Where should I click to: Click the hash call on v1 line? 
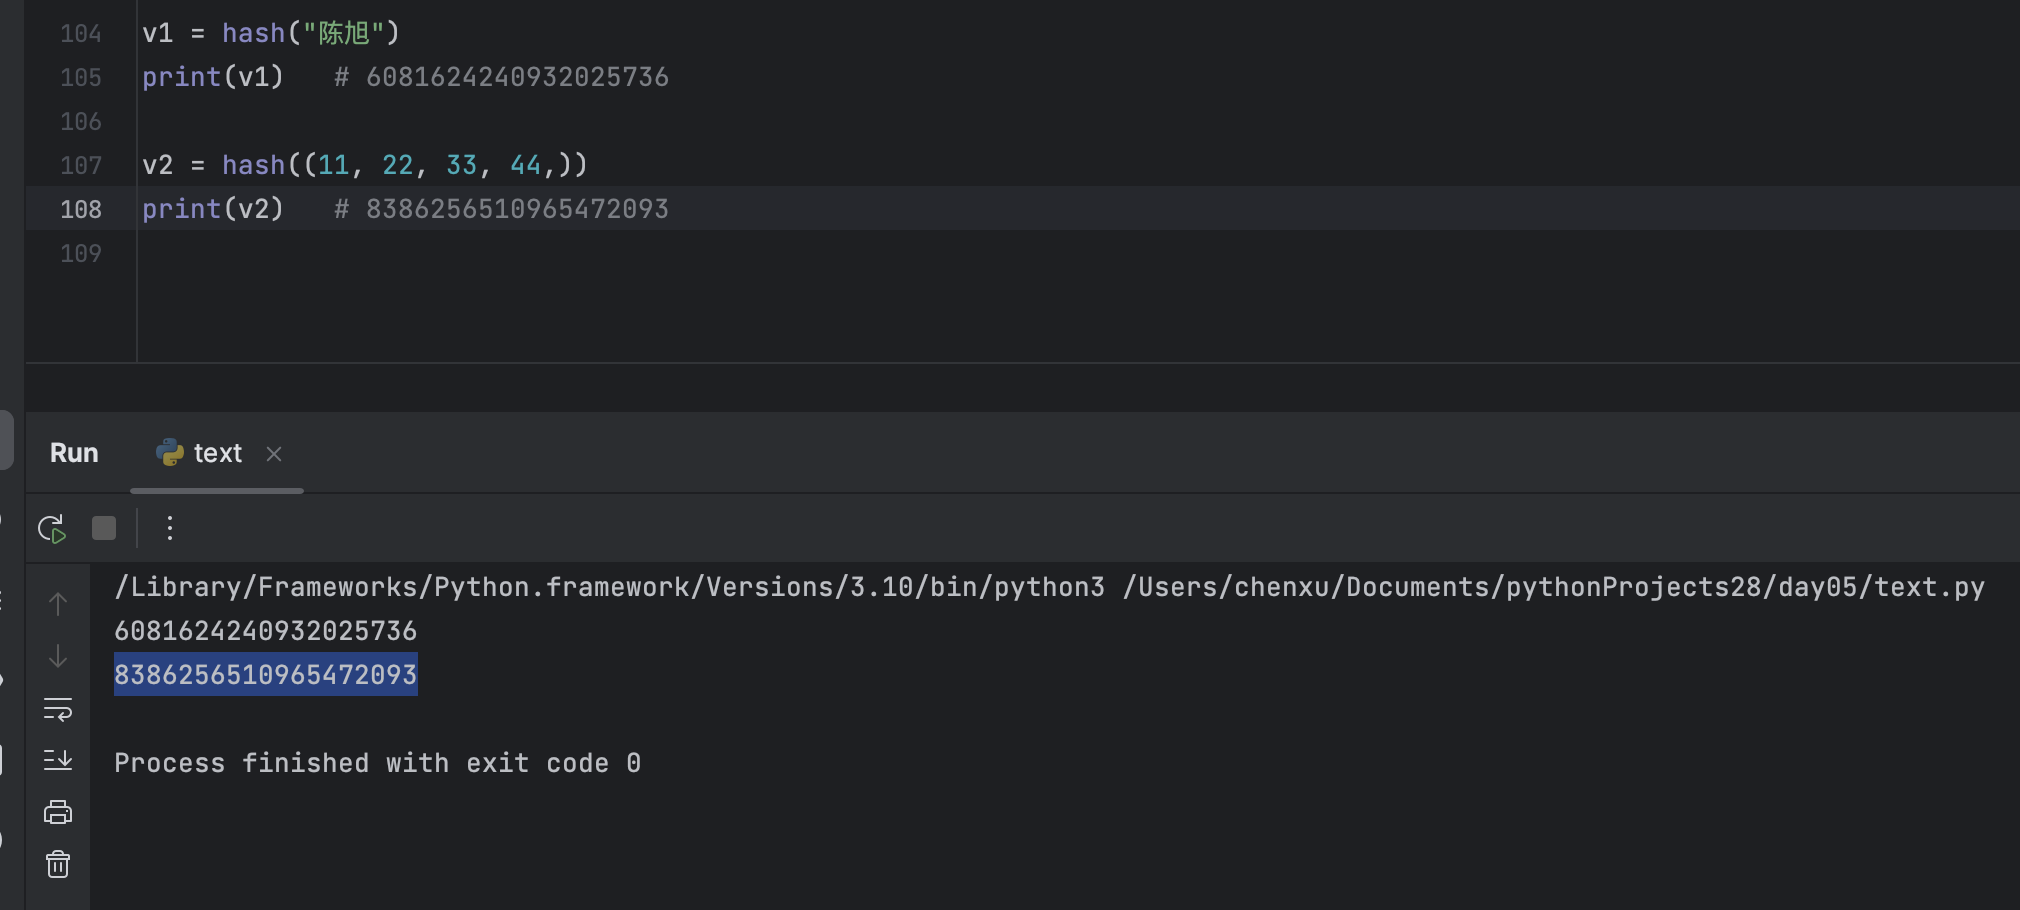[x=253, y=34]
